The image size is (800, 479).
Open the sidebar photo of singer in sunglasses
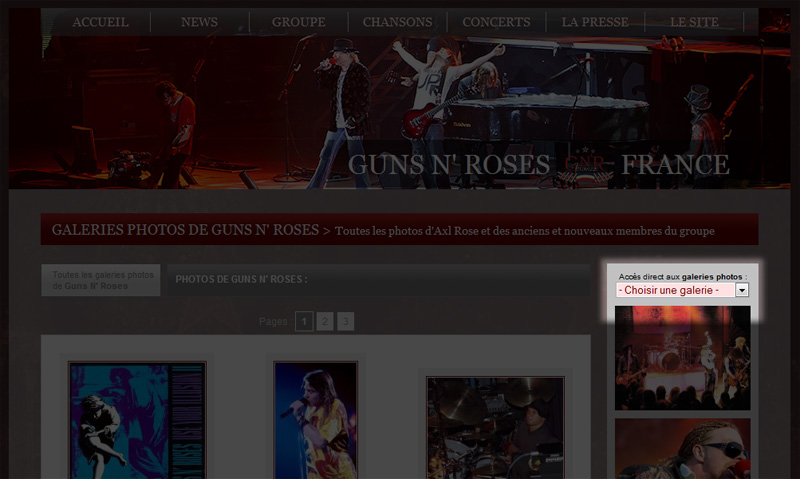pos(683,449)
